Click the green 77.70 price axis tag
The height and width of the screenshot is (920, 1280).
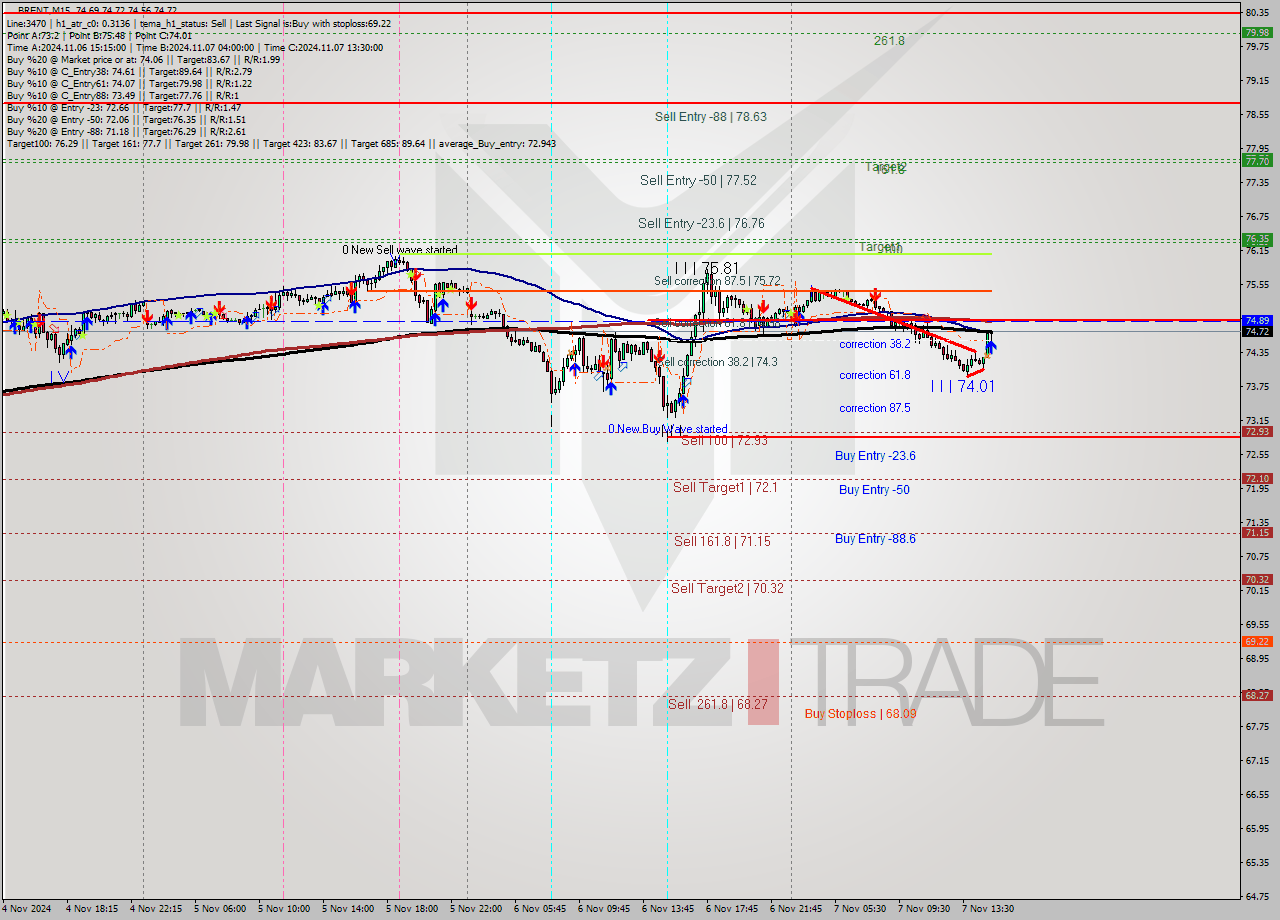click(1257, 160)
